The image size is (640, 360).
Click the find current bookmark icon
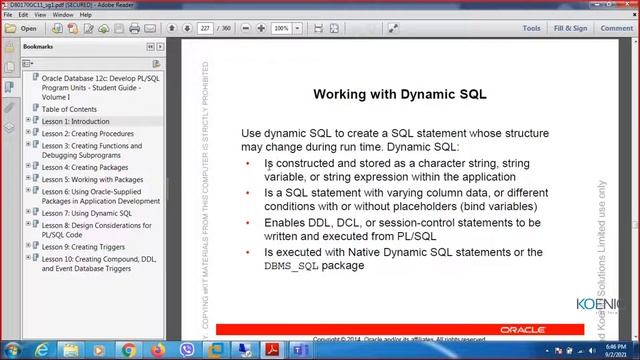[x=156, y=64]
